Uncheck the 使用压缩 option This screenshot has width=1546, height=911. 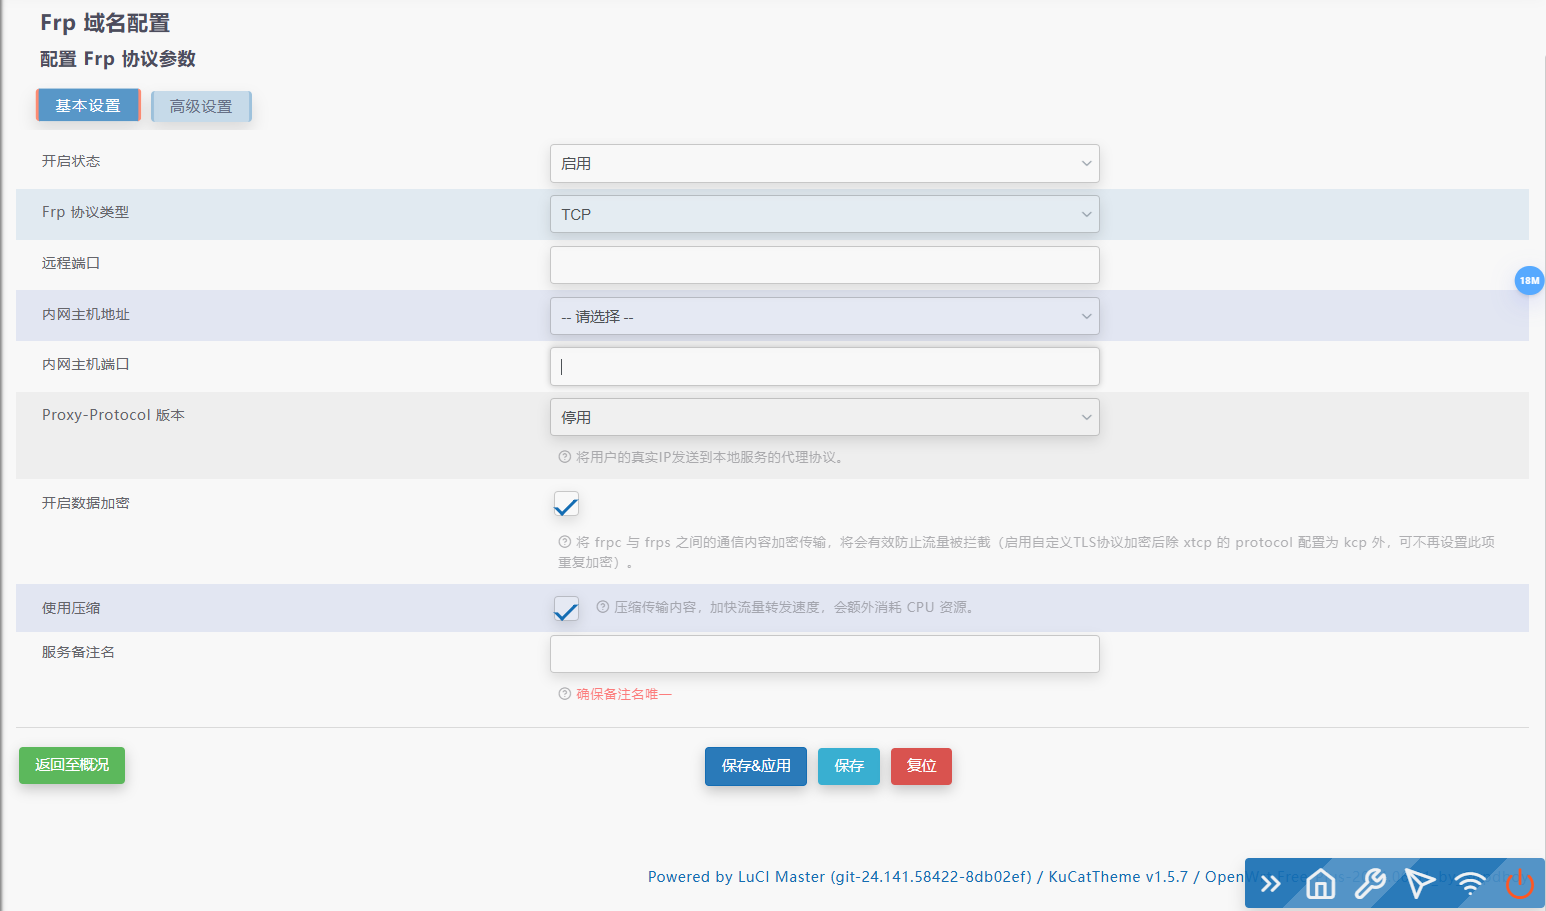[566, 608]
